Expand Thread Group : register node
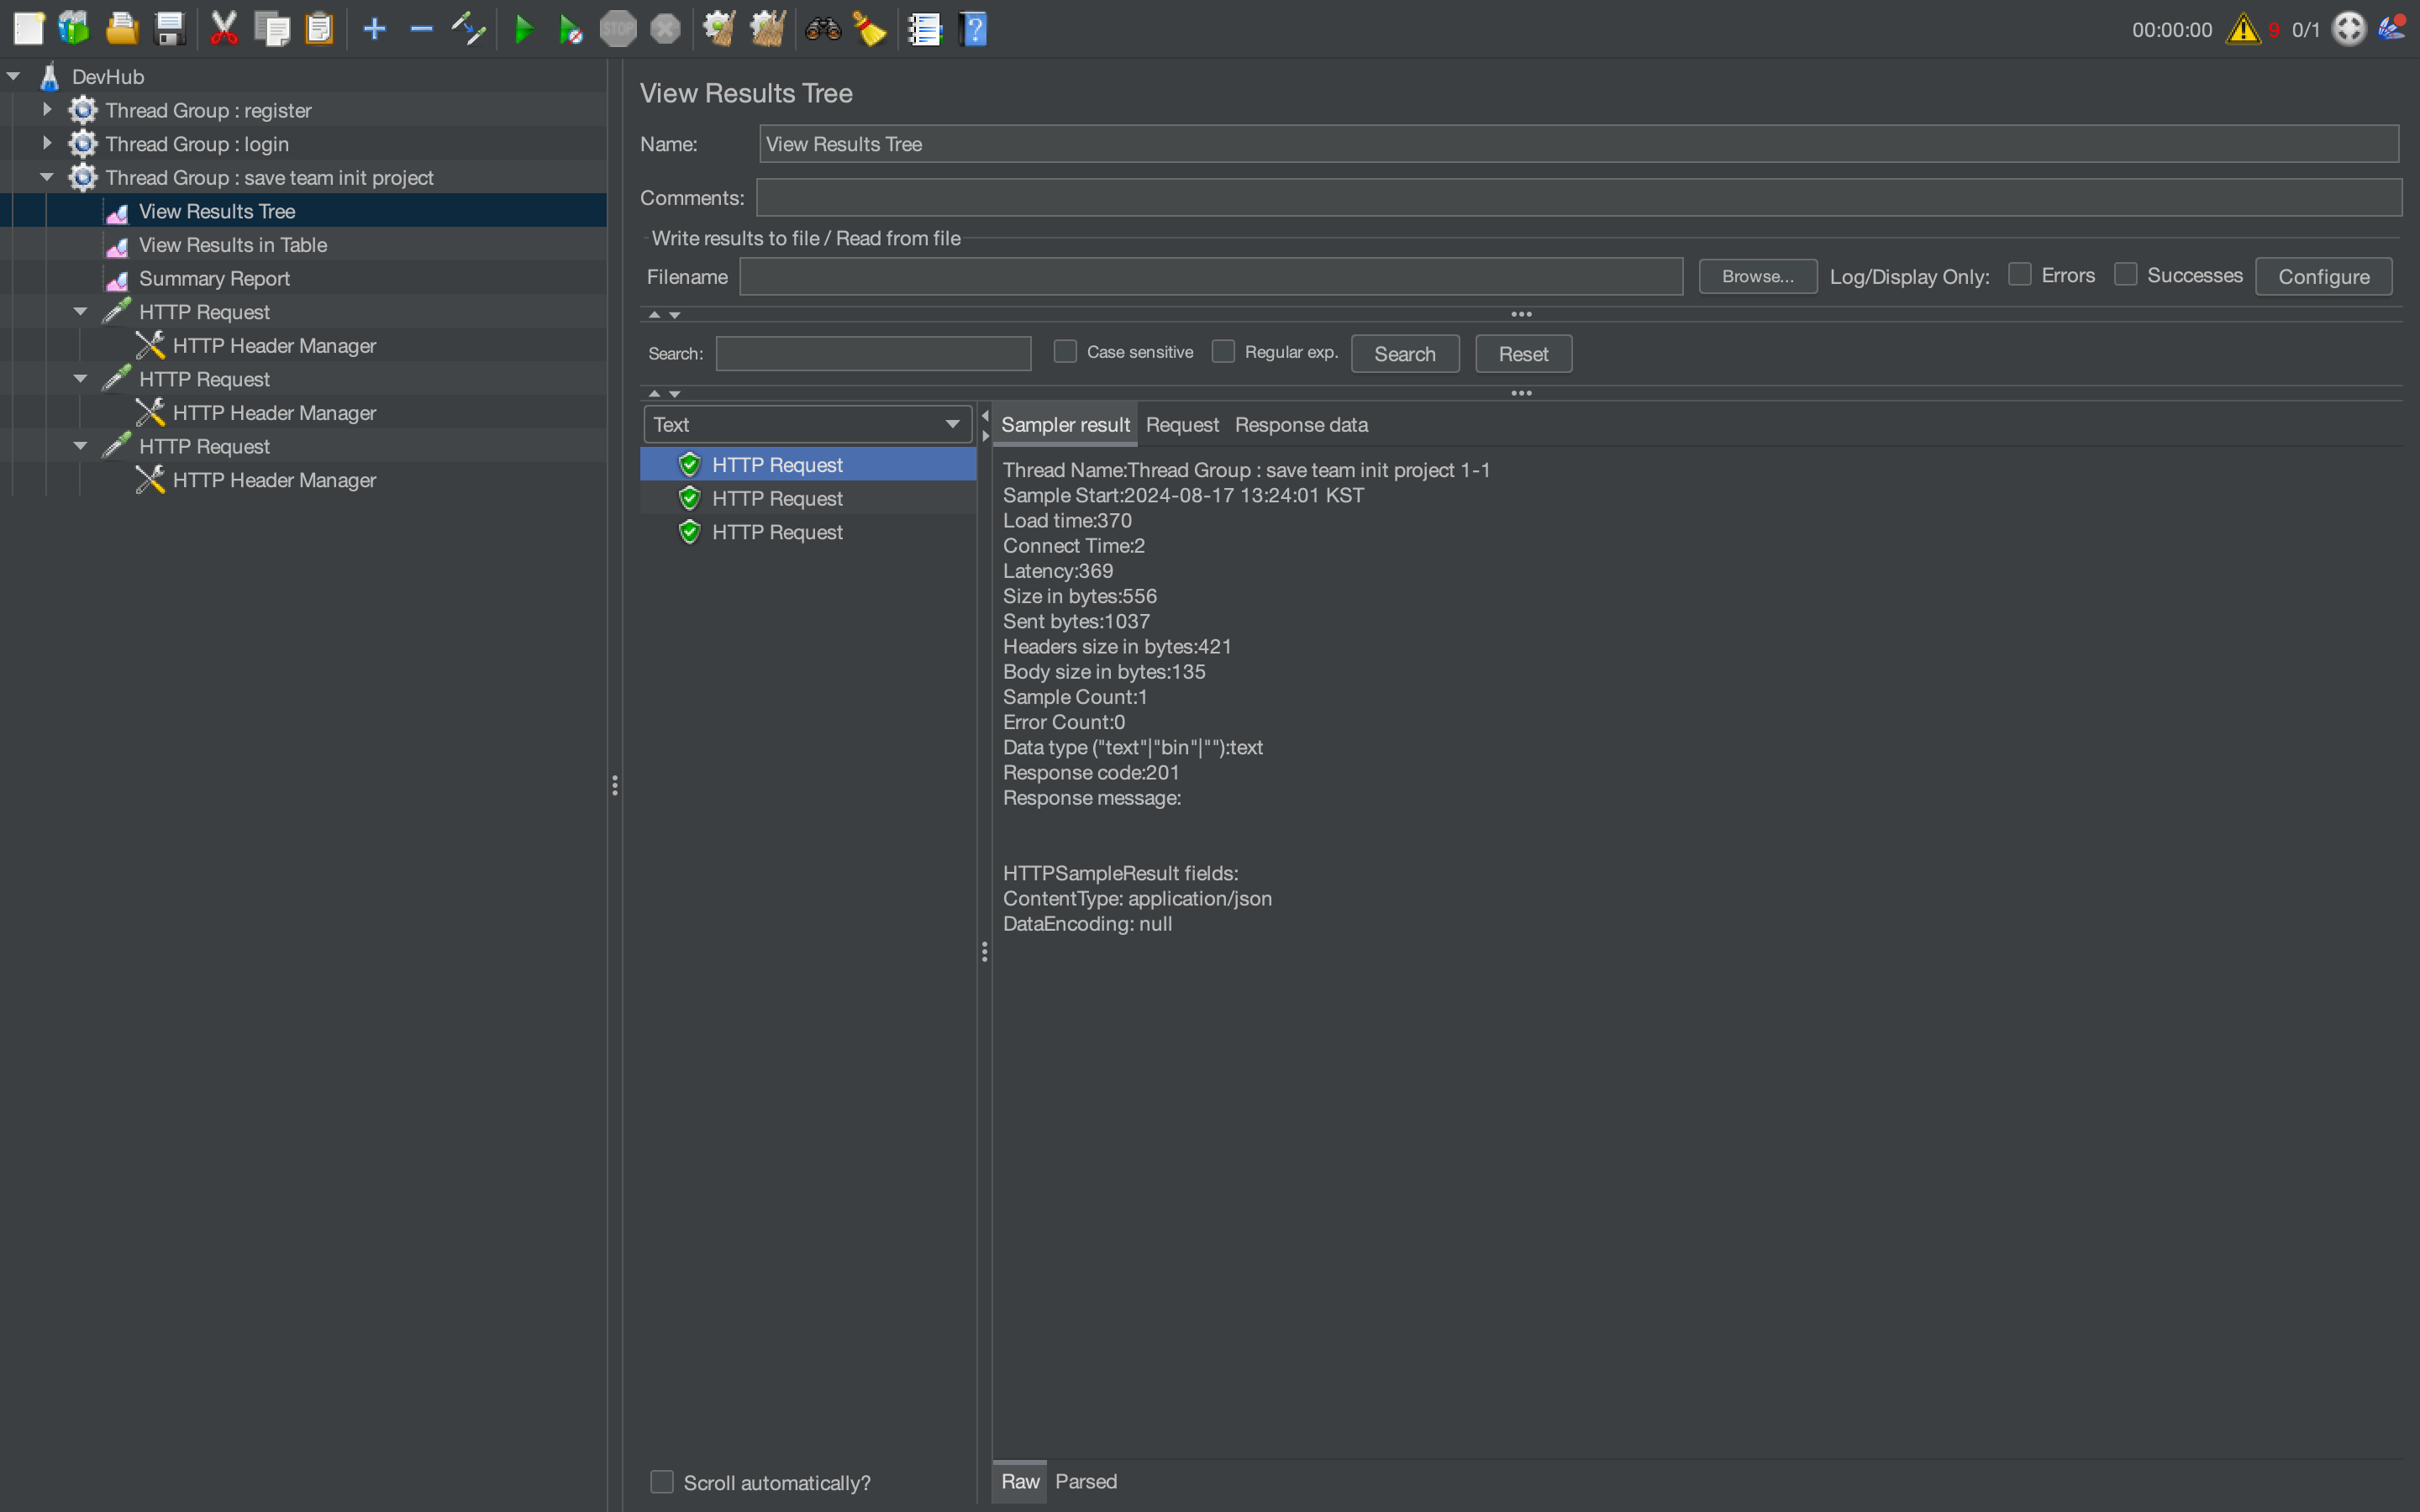 [46, 110]
